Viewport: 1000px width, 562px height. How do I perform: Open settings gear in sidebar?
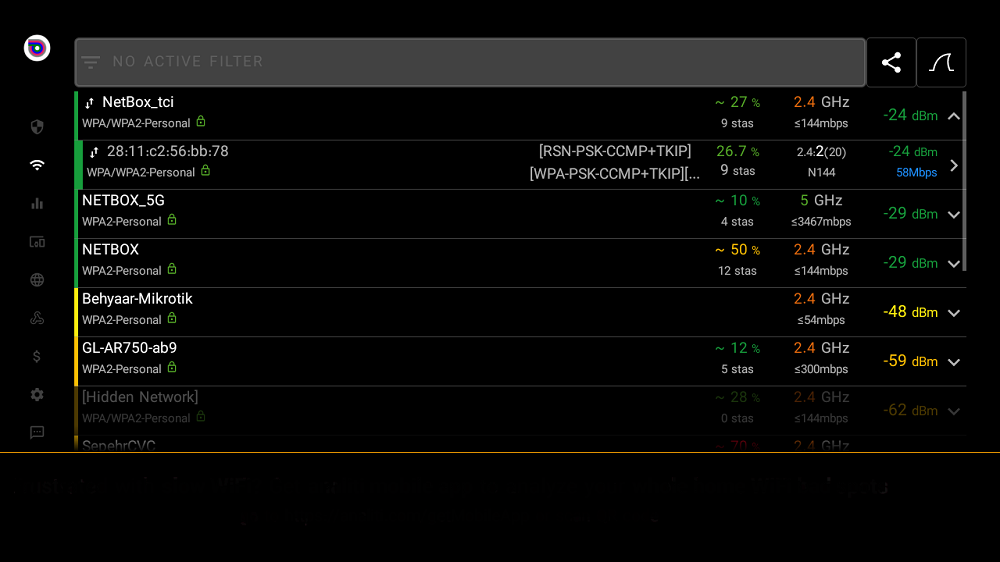pos(37,395)
